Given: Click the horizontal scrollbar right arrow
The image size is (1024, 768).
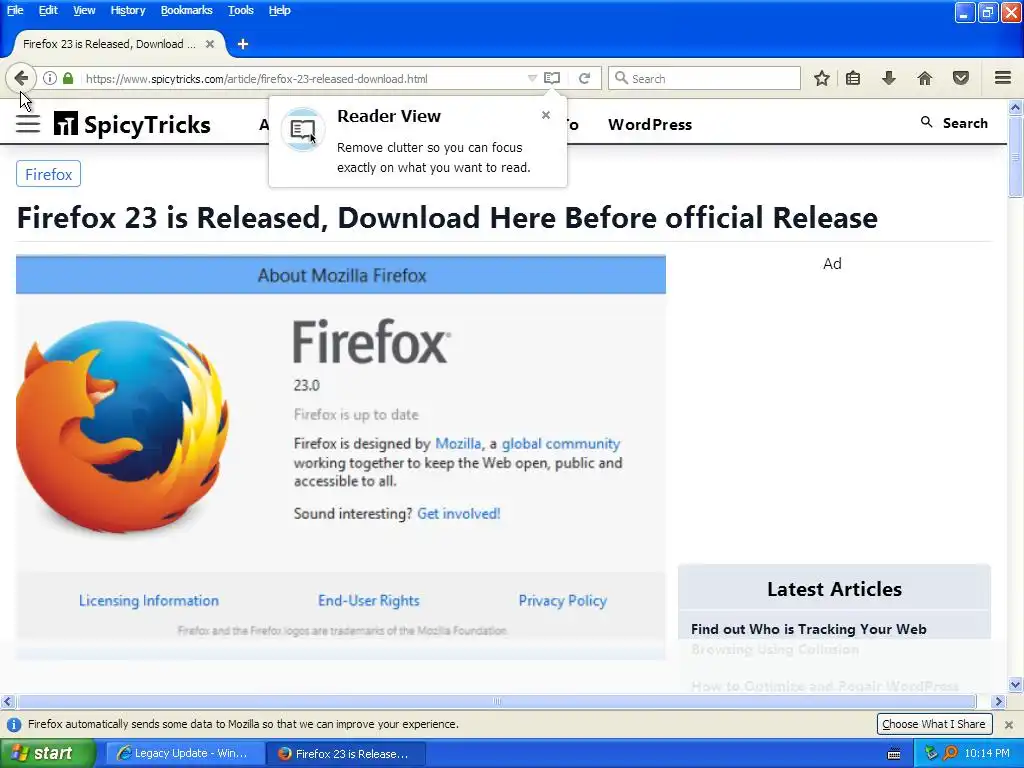Looking at the screenshot, I should 998,701.
